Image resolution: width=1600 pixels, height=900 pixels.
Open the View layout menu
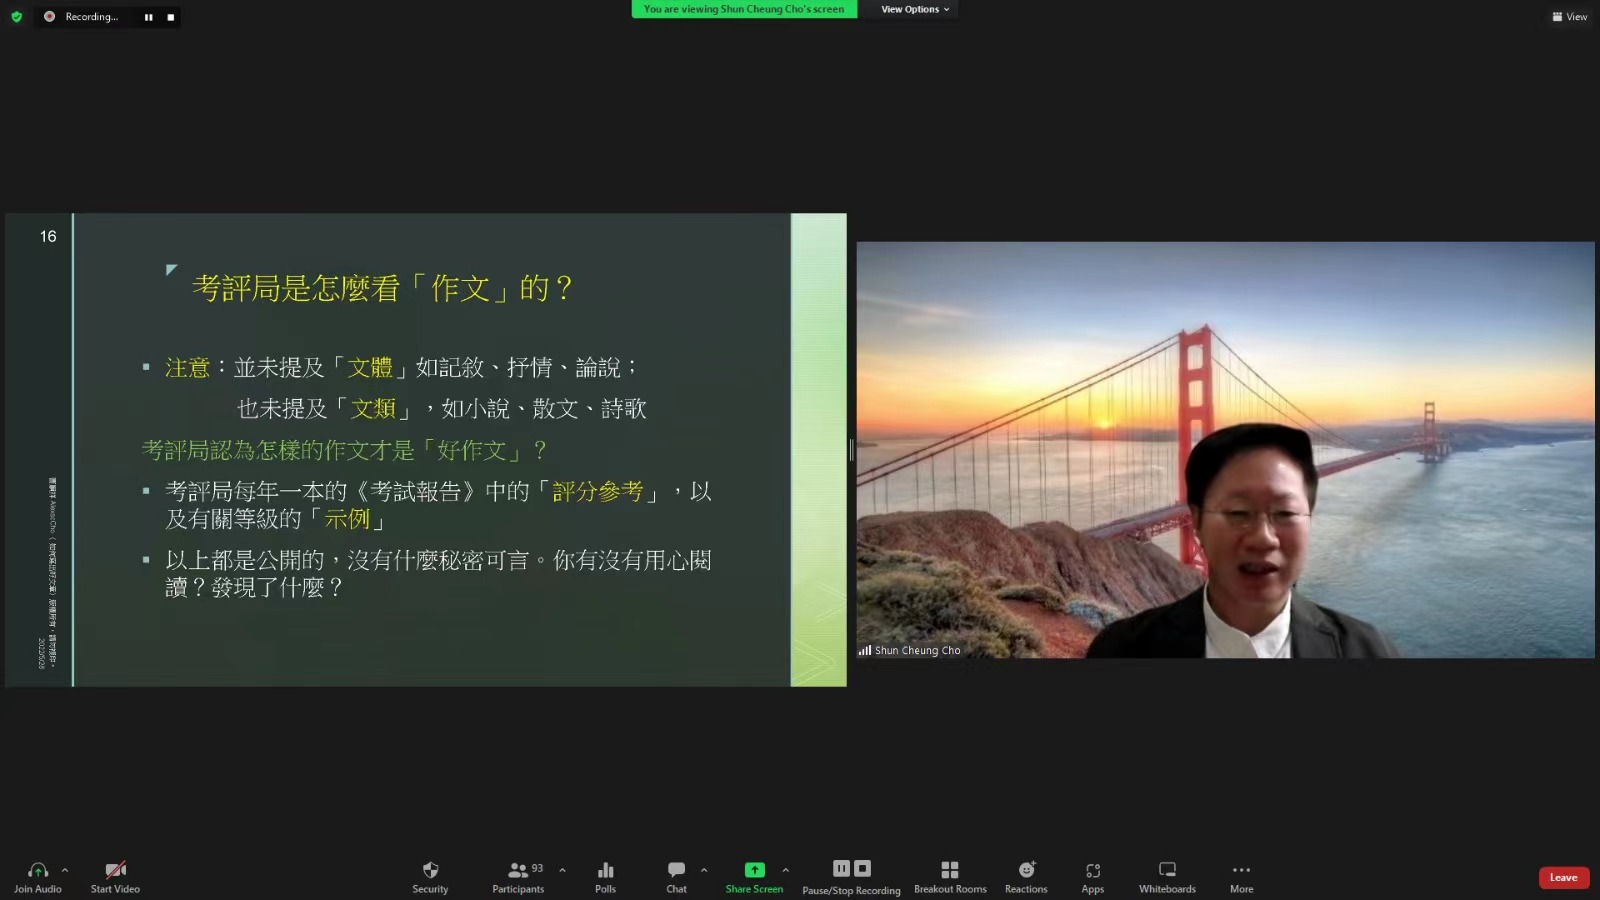pyautogui.click(x=1569, y=17)
